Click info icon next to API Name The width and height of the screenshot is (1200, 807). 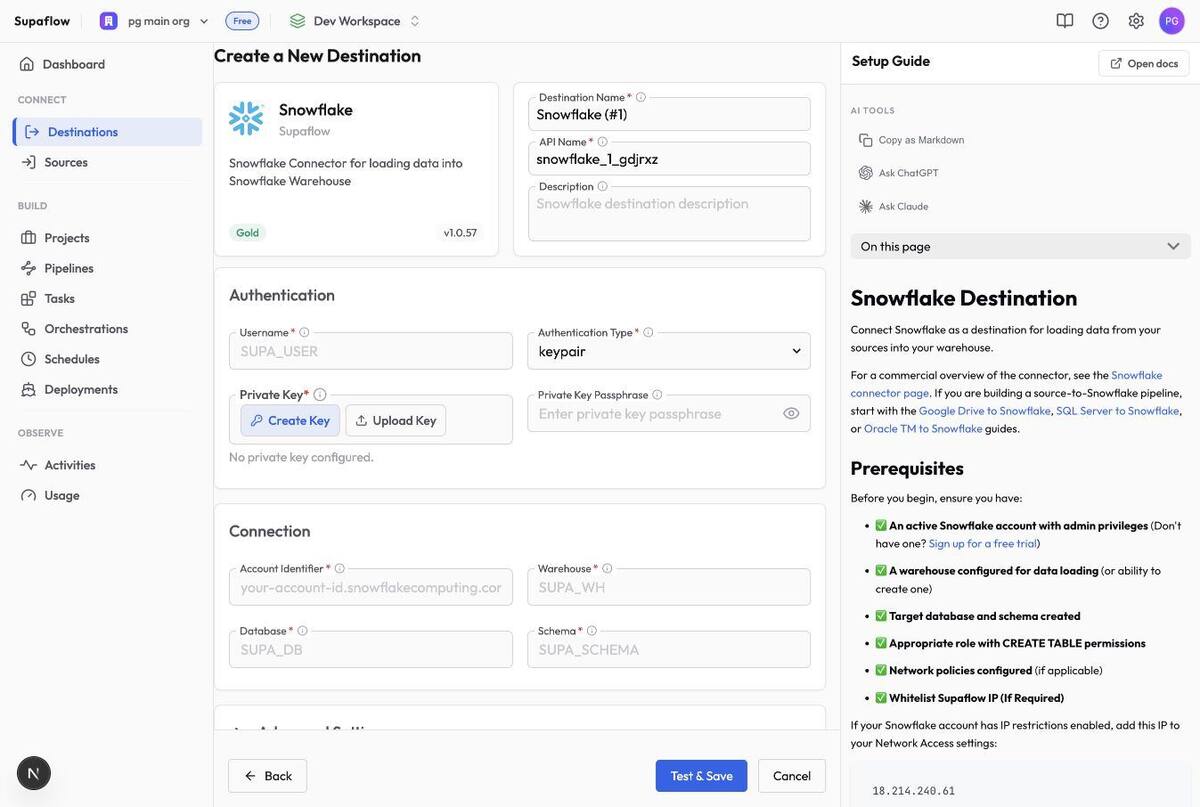pyautogui.click(x=602, y=142)
